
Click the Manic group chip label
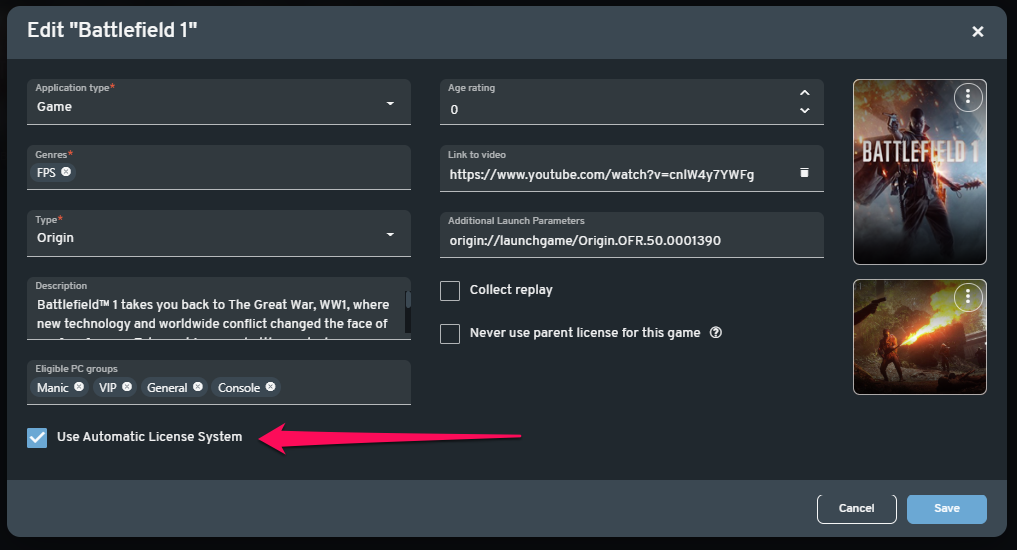[x=52, y=387]
